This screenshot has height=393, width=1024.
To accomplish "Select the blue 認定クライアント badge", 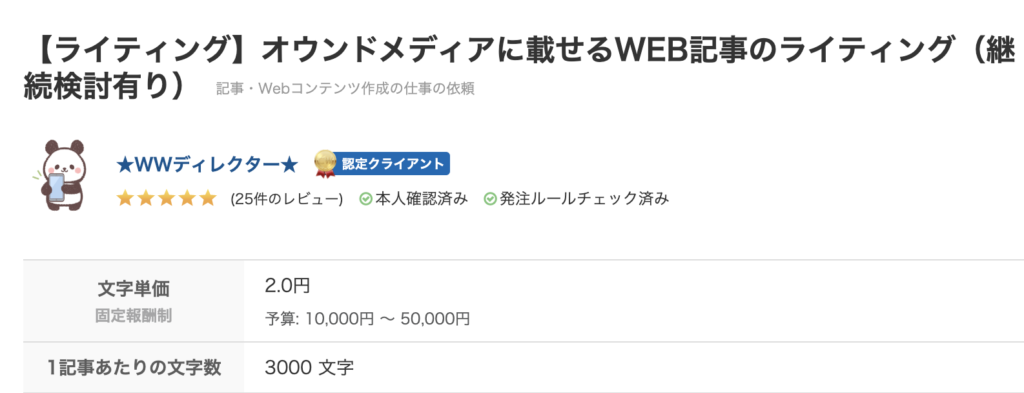I will (392, 164).
